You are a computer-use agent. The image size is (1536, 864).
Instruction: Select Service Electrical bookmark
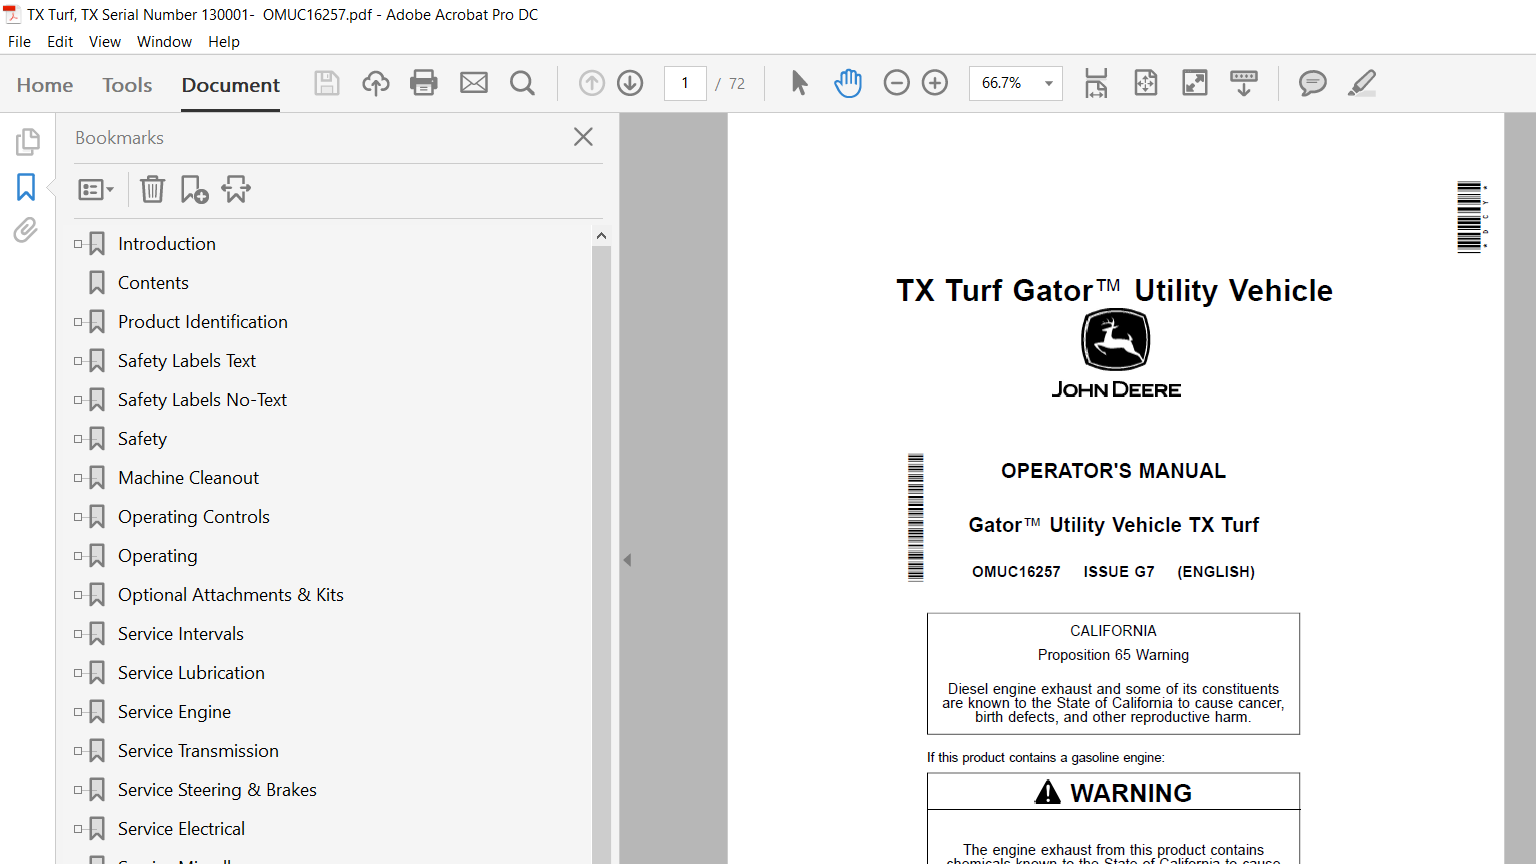point(181,829)
